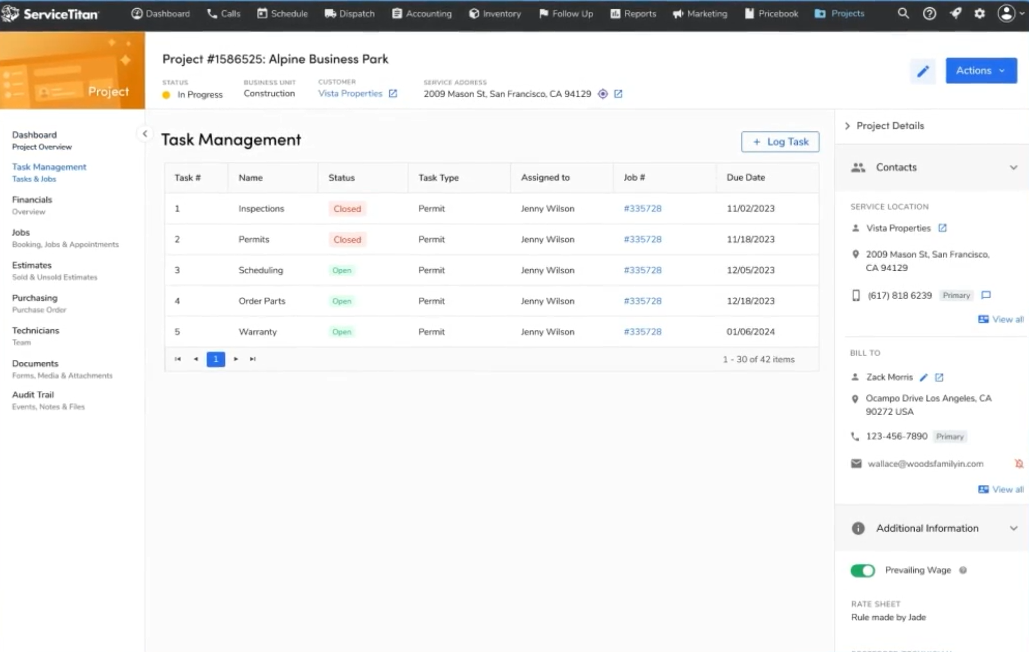Open Pricebook in the top navigation
This screenshot has width=1029, height=652.
(771, 13)
